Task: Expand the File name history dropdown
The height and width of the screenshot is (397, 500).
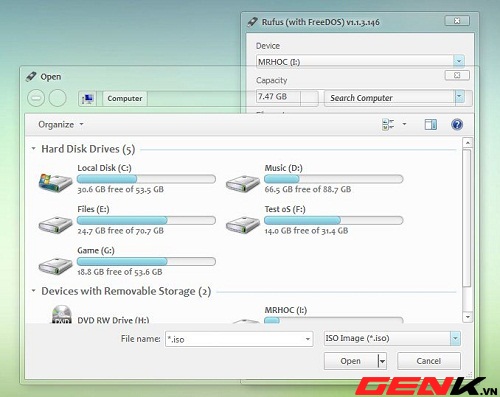Action: (308, 339)
